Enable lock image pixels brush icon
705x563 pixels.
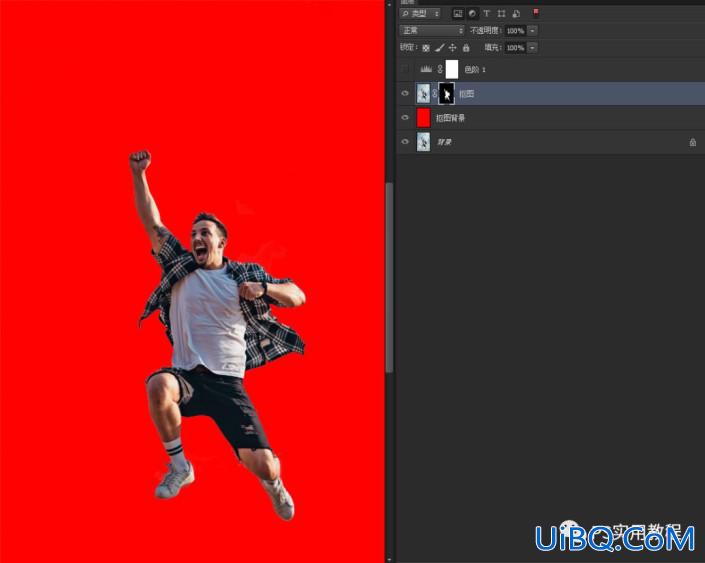click(x=440, y=47)
